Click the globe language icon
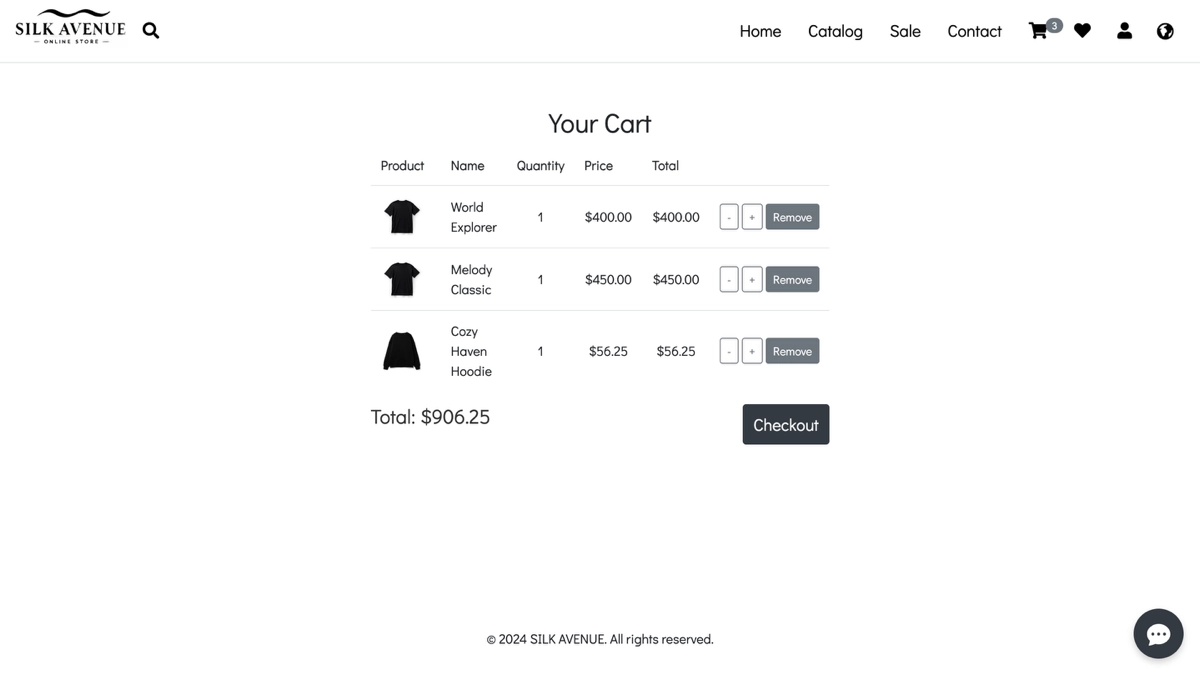This screenshot has height=675, width=1200. pyautogui.click(x=1165, y=31)
